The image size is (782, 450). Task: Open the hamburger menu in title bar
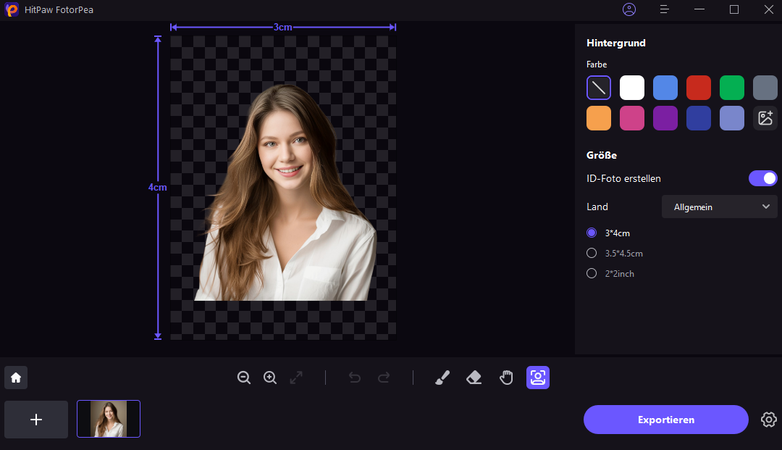665,9
